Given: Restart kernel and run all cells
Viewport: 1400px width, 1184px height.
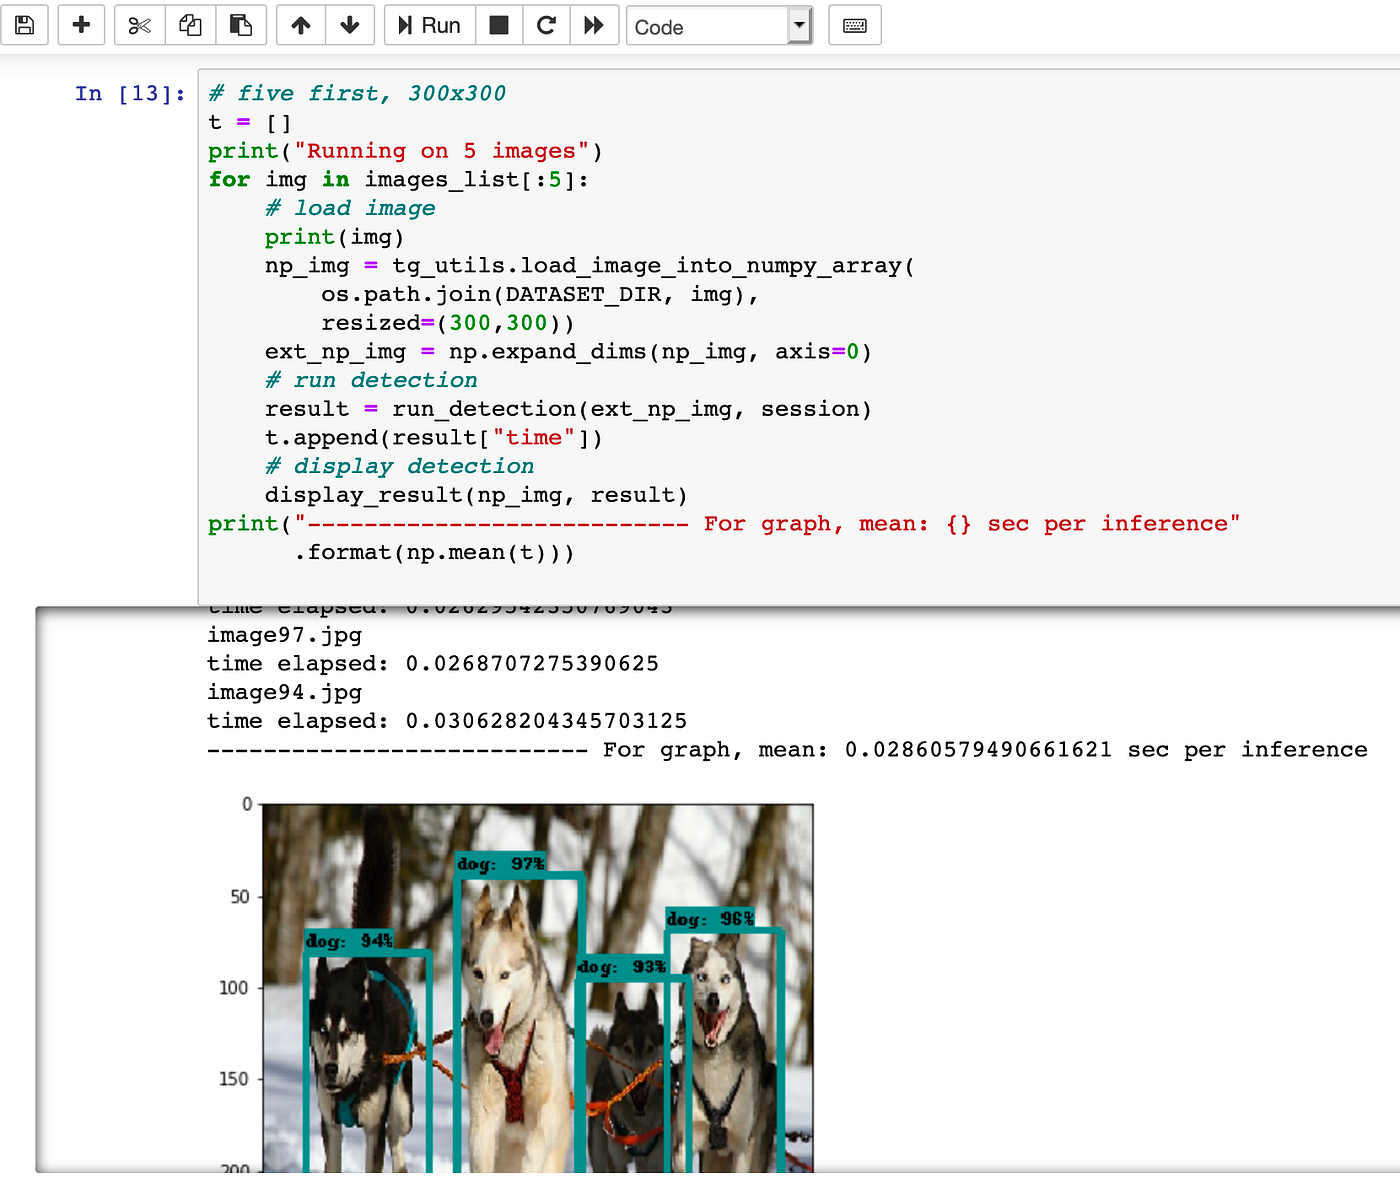Looking at the screenshot, I should tap(594, 25).
